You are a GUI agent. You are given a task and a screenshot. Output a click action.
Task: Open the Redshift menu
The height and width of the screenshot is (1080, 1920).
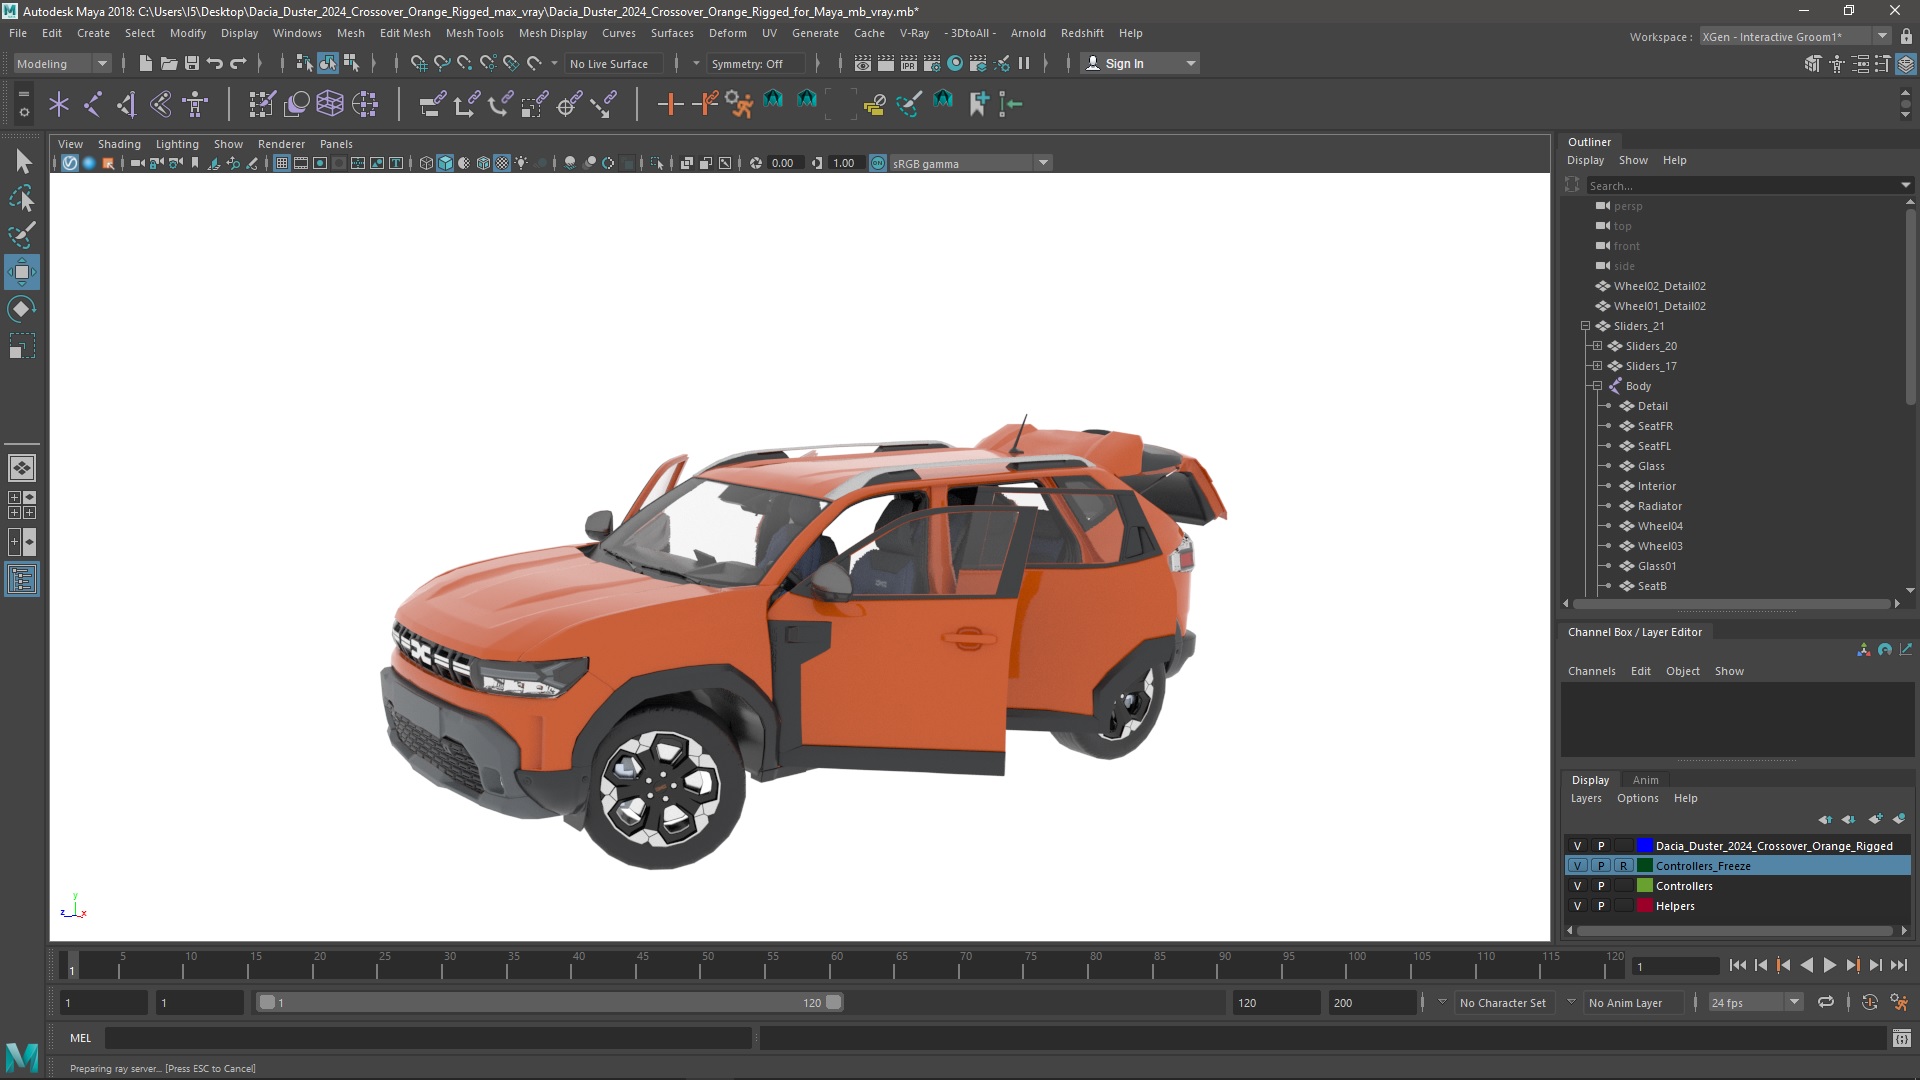click(1082, 33)
